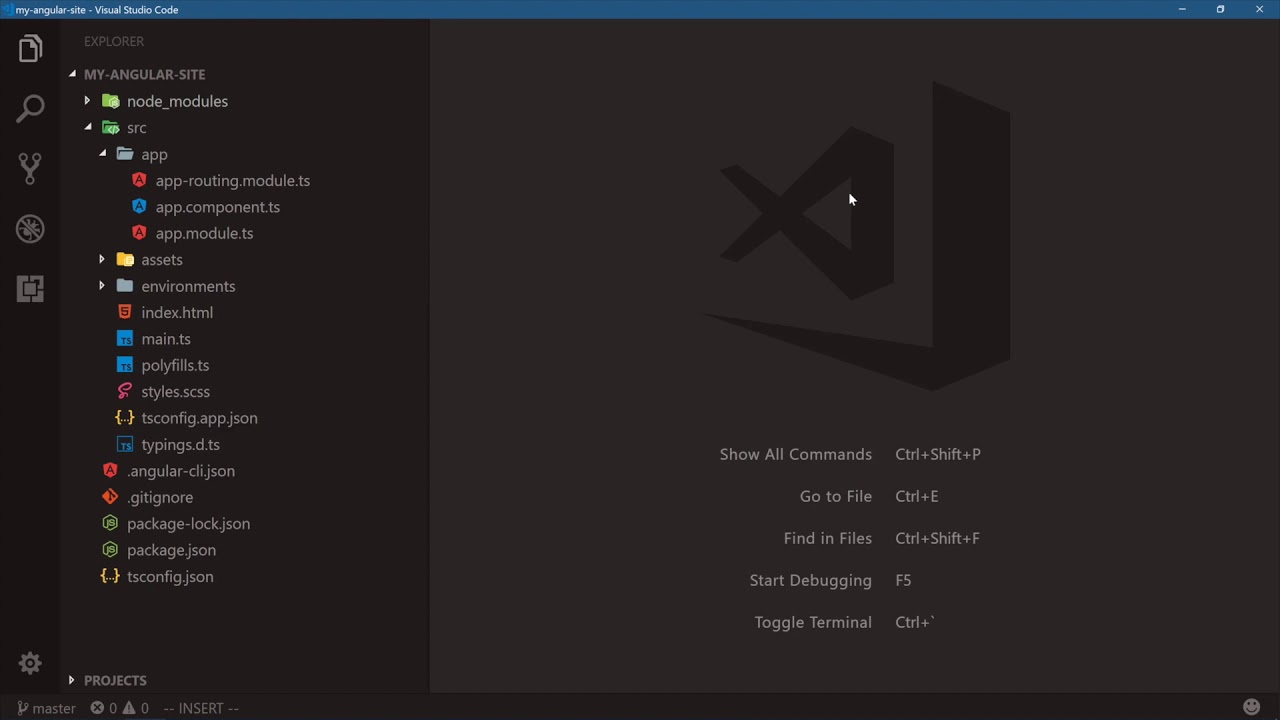Open the Source Control view

[x=30, y=168]
